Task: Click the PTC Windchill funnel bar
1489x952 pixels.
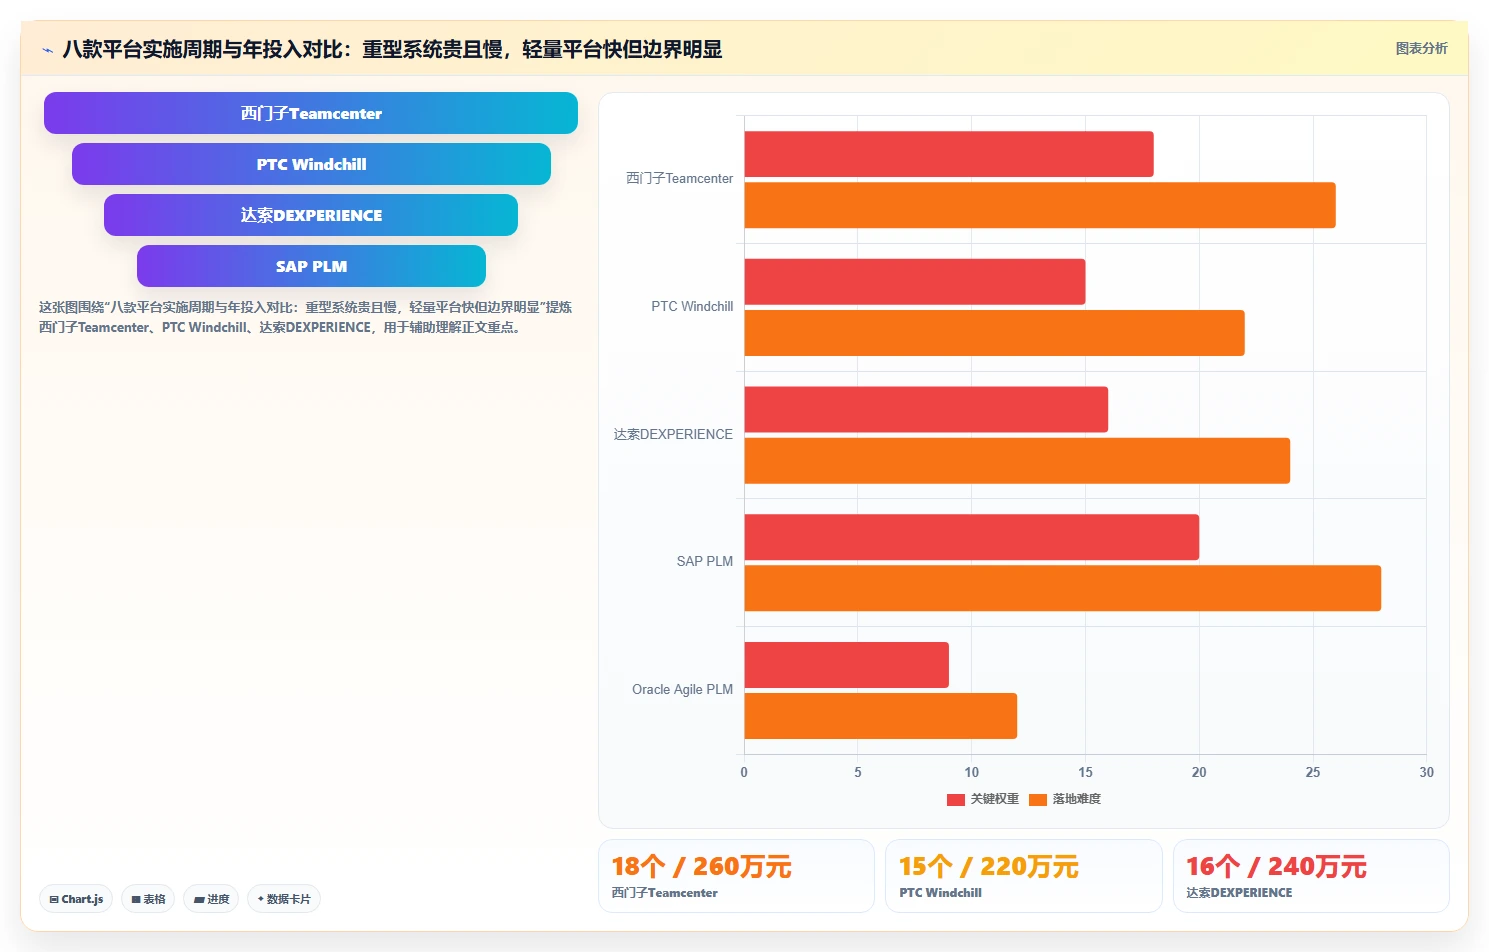Action: pyautogui.click(x=311, y=164)
